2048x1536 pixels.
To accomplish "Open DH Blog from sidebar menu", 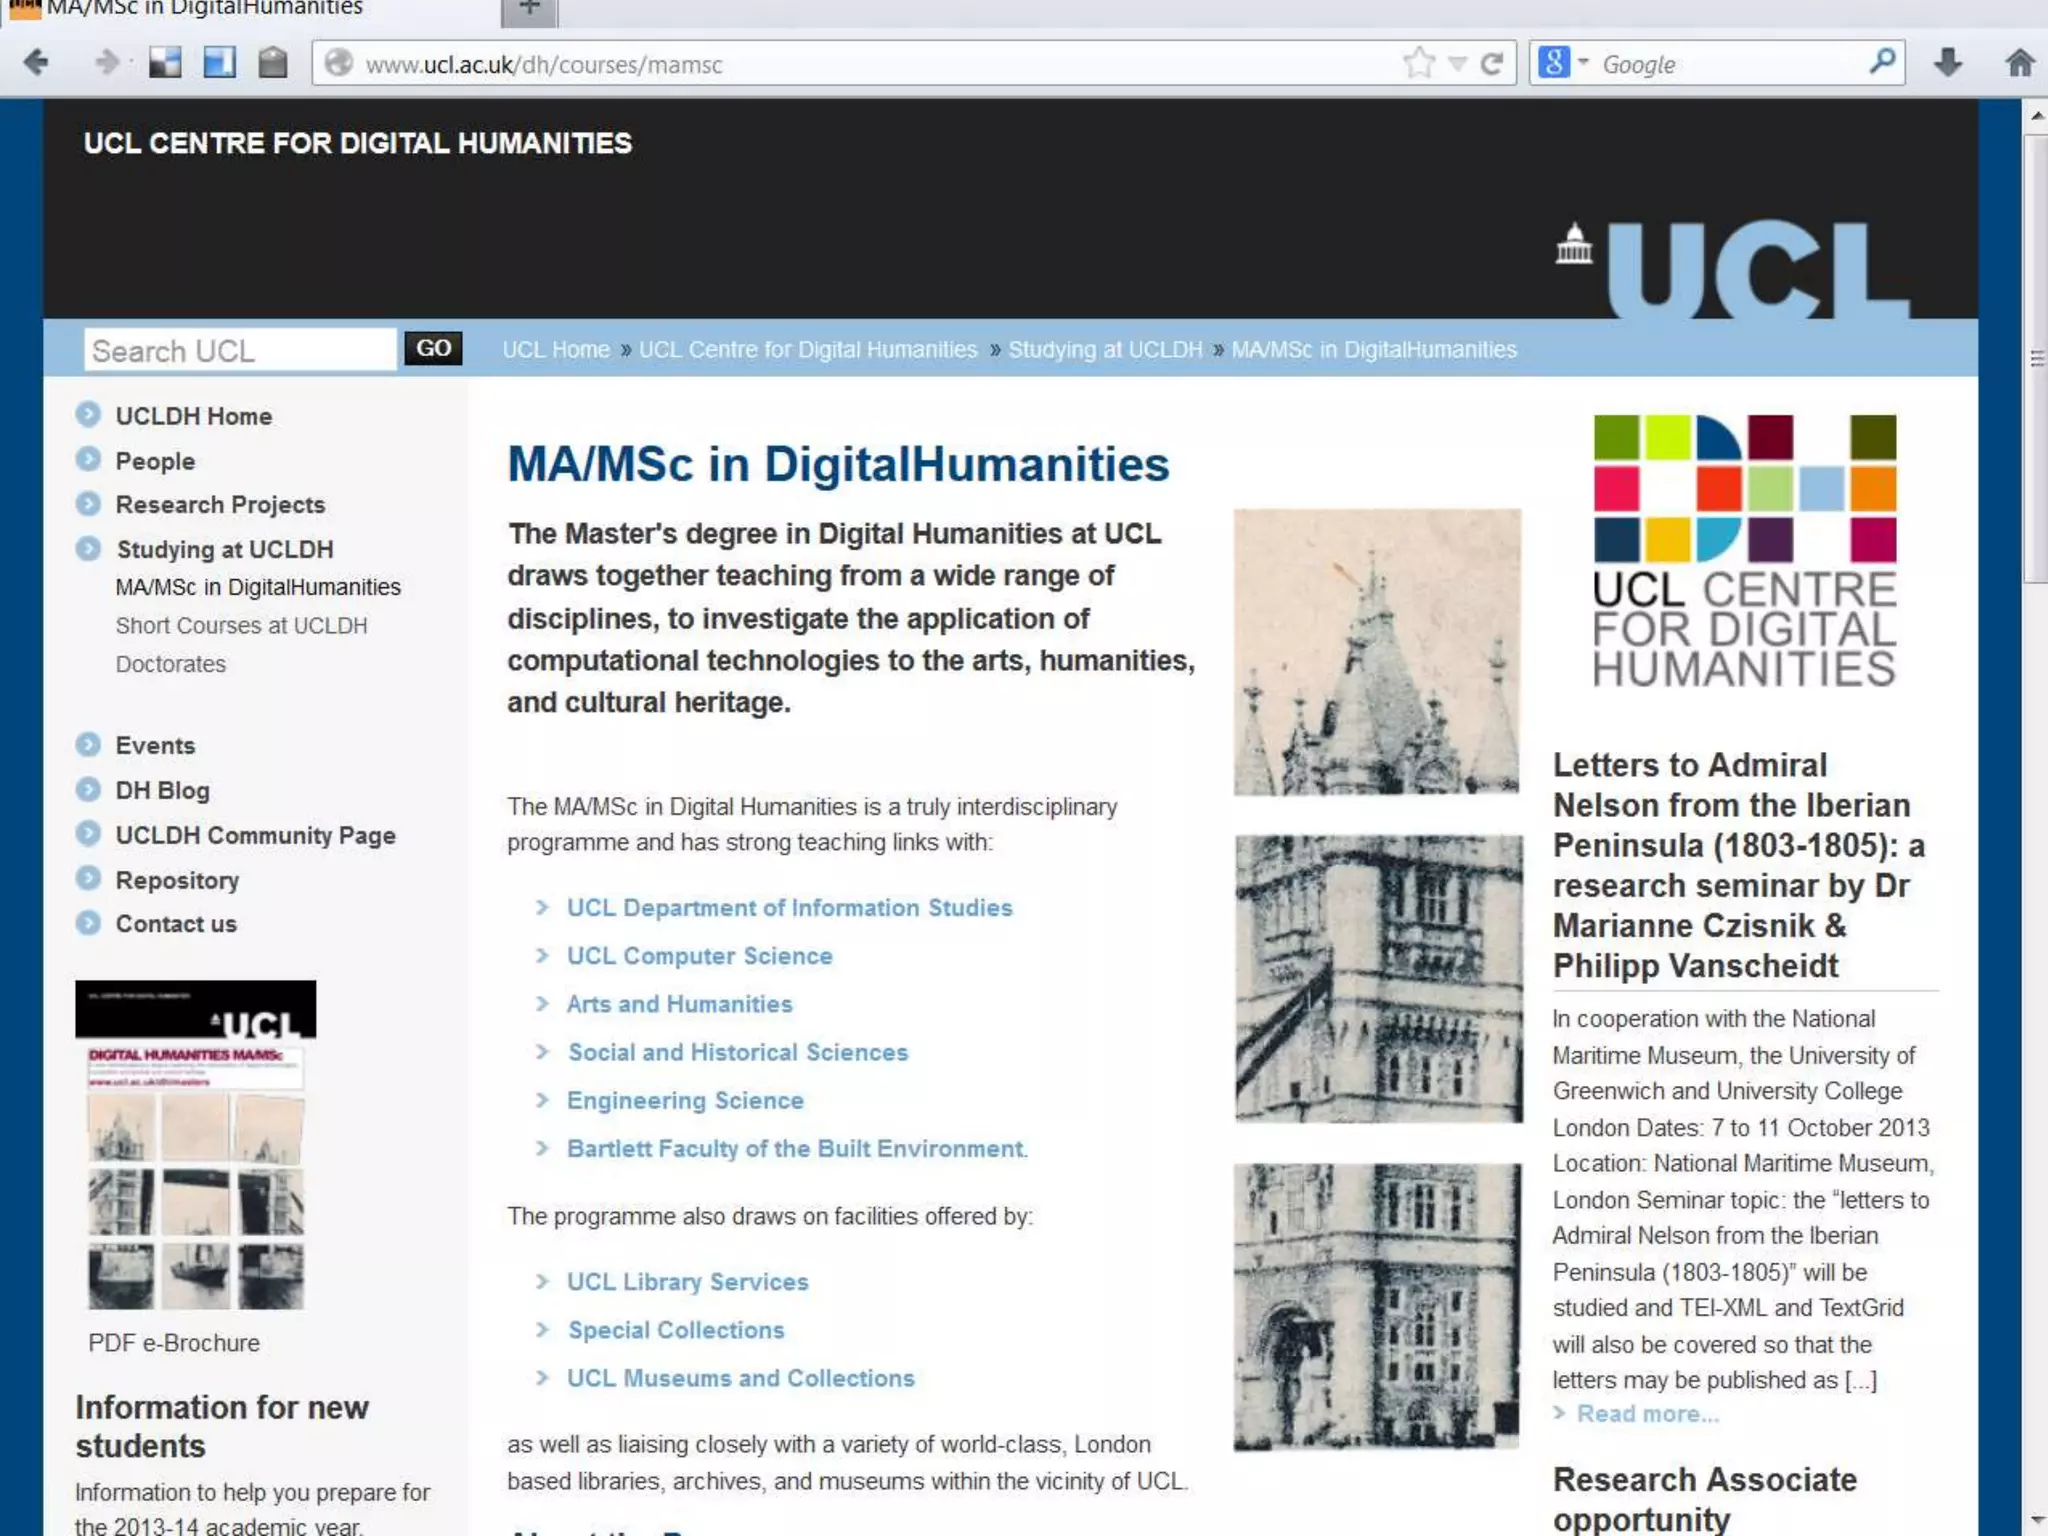I will click(162, 790).
